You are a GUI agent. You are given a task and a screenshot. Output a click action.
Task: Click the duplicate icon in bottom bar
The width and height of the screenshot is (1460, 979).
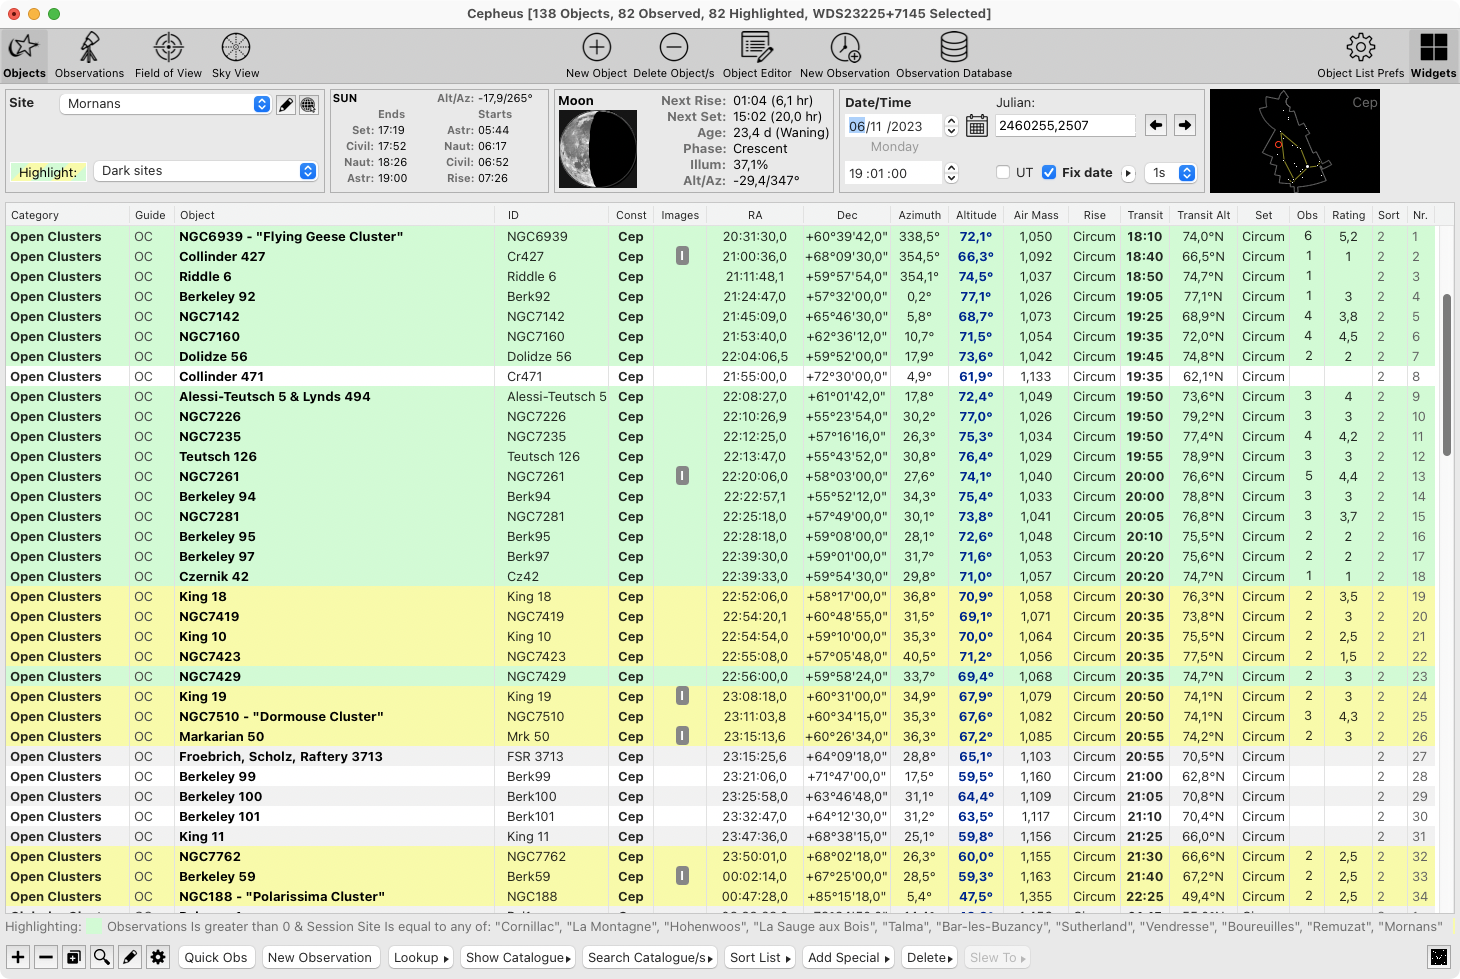[x=74, y=957]
